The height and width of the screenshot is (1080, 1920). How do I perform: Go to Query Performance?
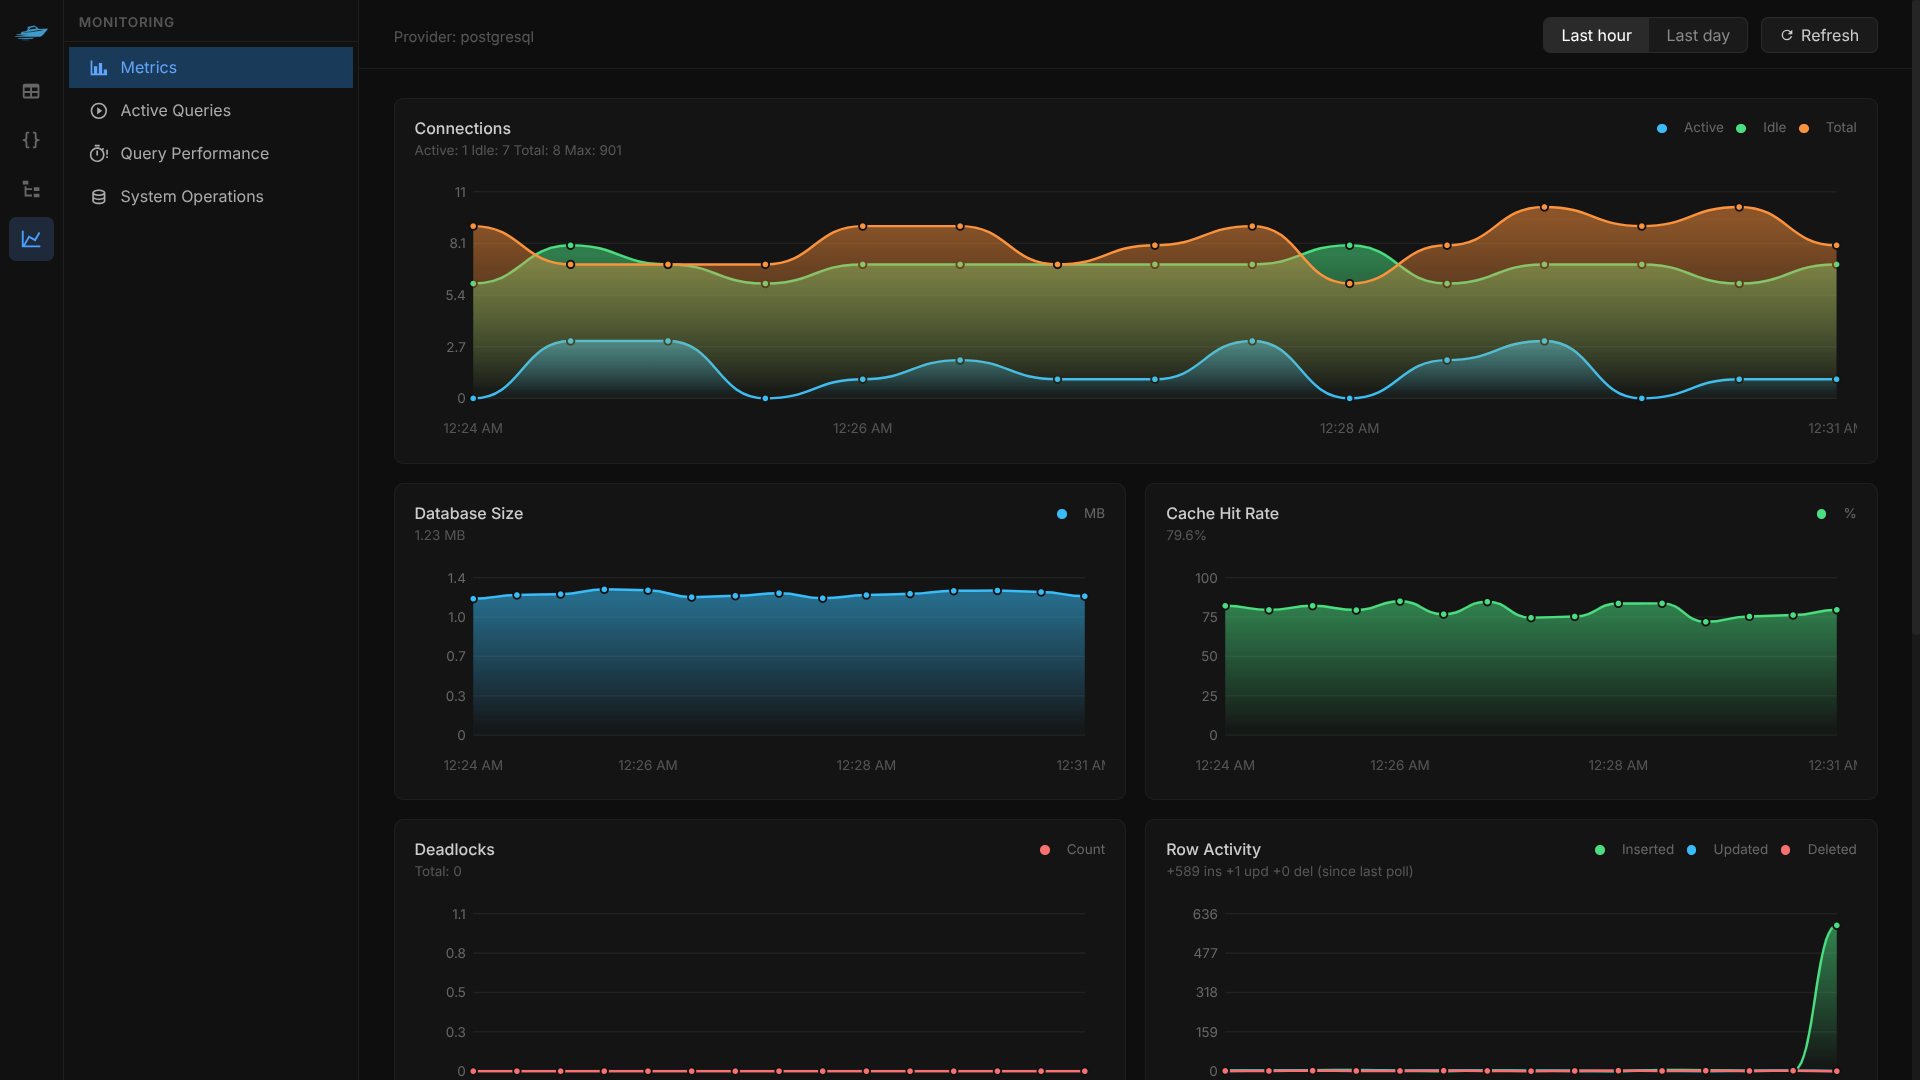[x=211, y=154]
